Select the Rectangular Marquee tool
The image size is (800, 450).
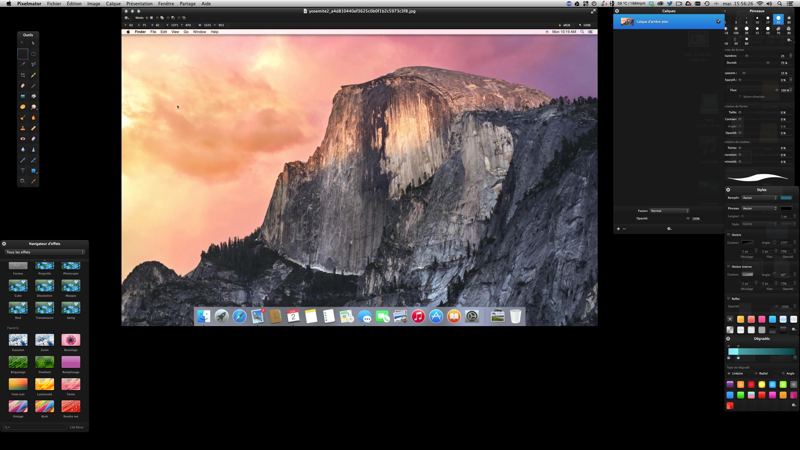22,54
